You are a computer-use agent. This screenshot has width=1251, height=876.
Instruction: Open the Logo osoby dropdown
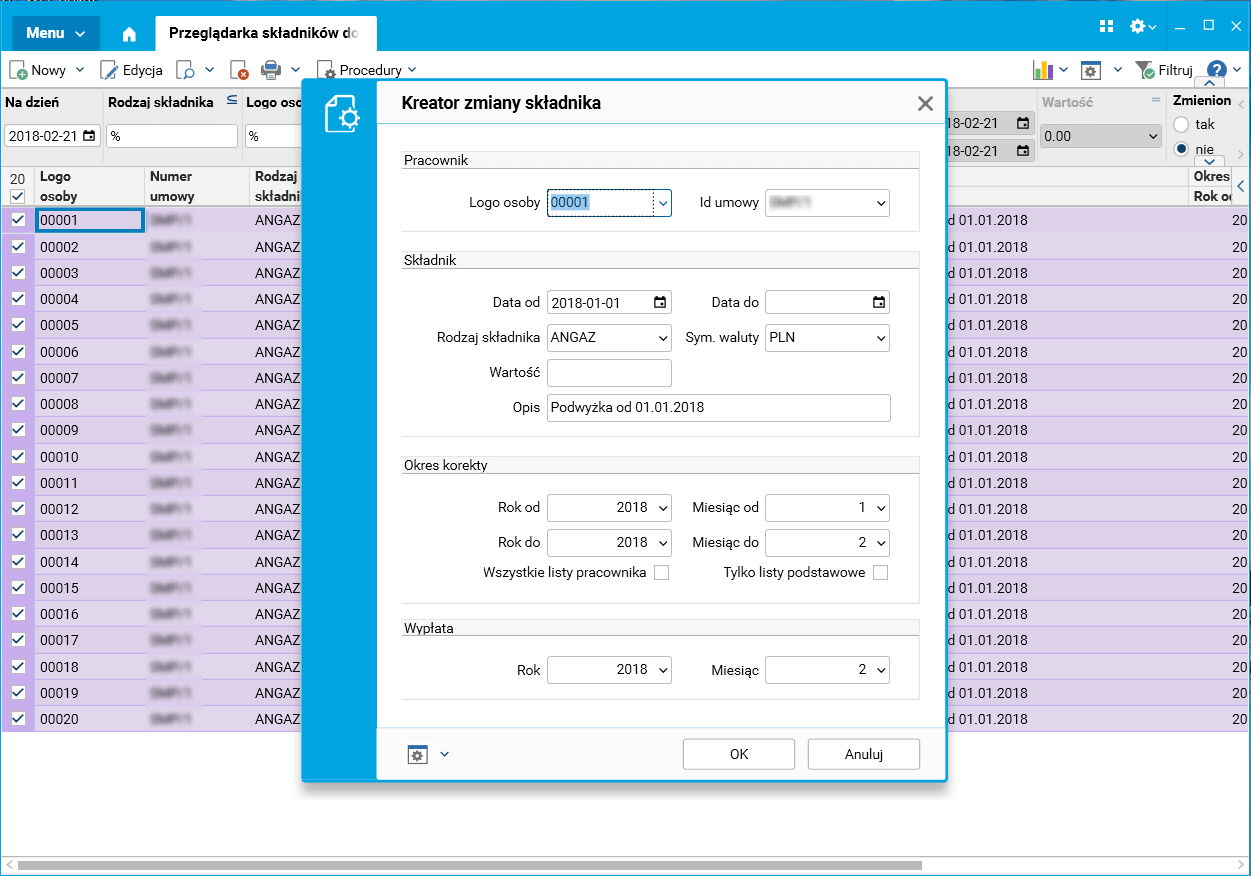662,203
